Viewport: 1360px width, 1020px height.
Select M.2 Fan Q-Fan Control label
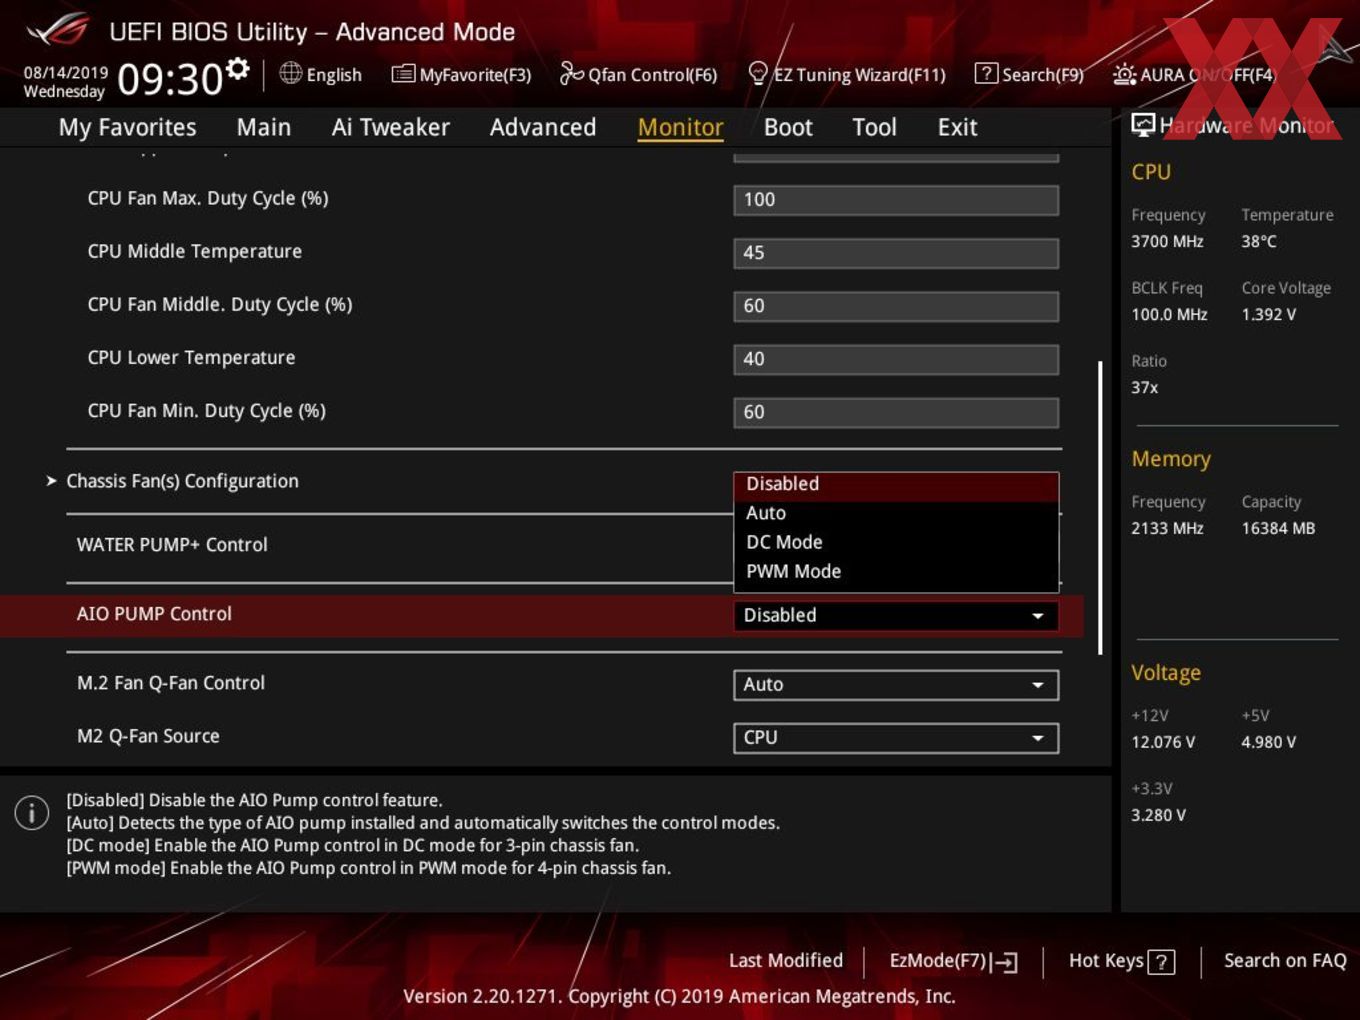[171, 683]
